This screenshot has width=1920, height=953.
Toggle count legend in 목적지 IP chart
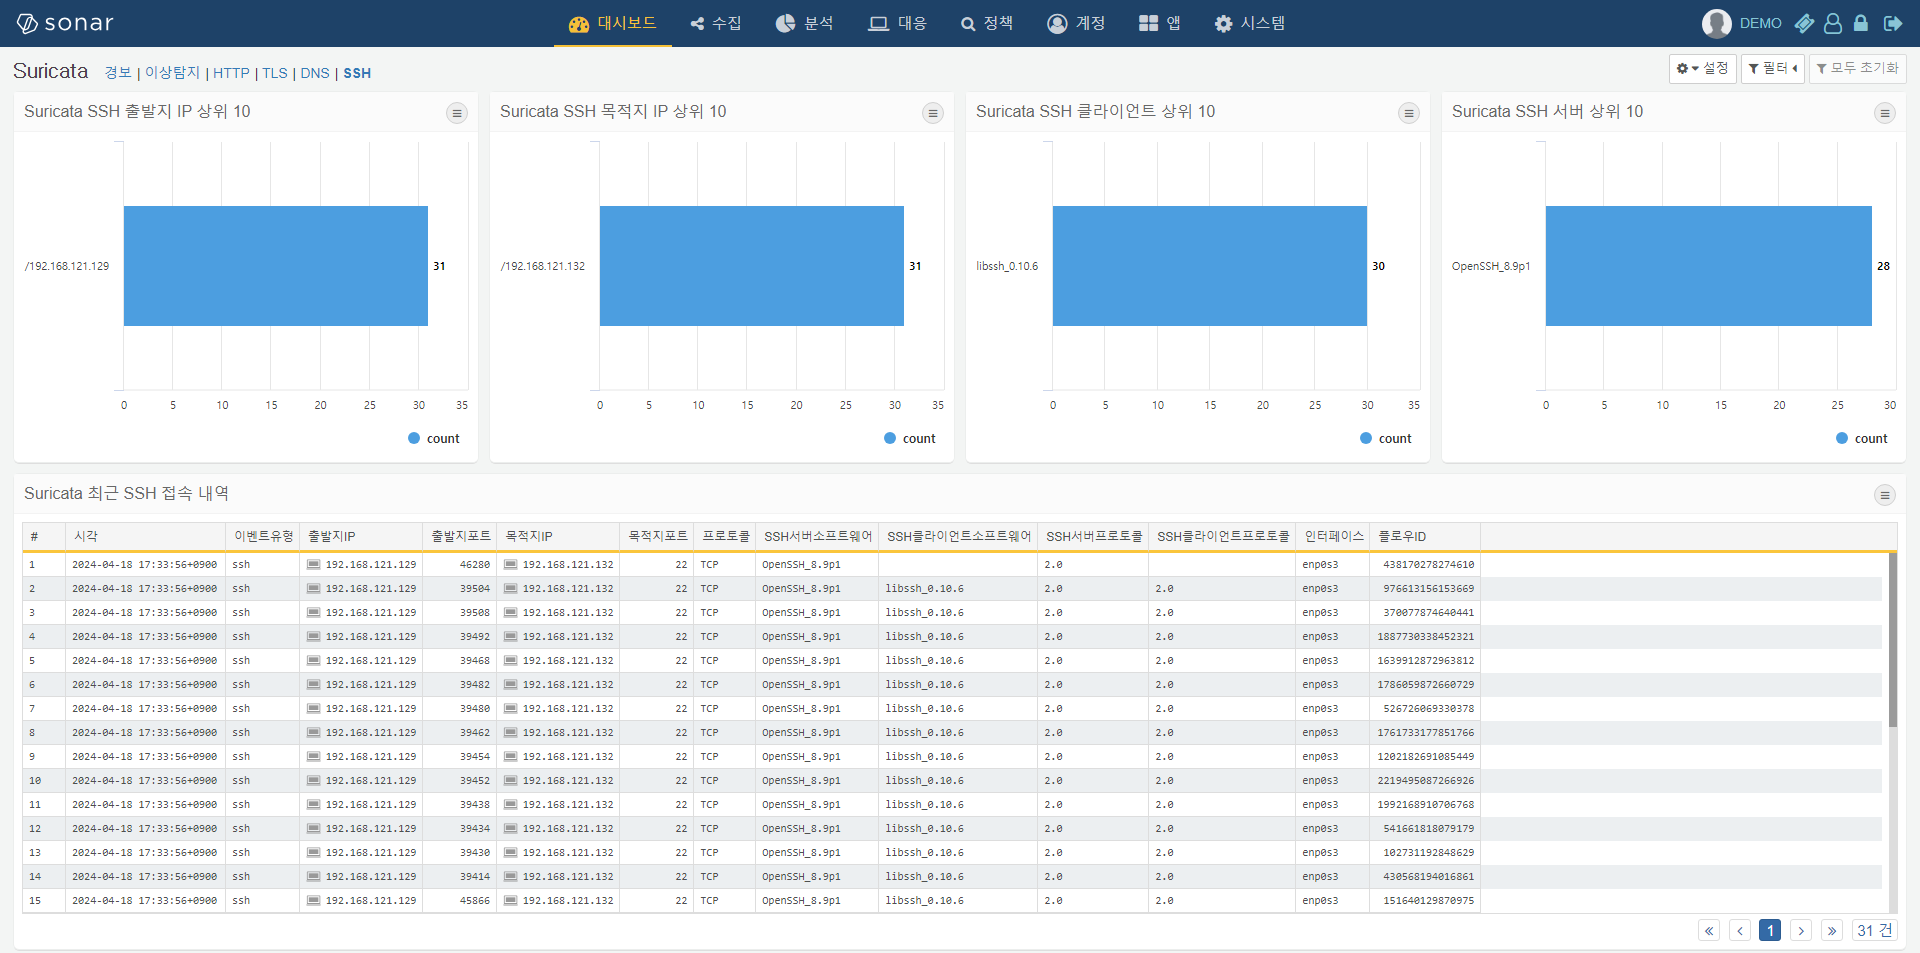[910, 438]
